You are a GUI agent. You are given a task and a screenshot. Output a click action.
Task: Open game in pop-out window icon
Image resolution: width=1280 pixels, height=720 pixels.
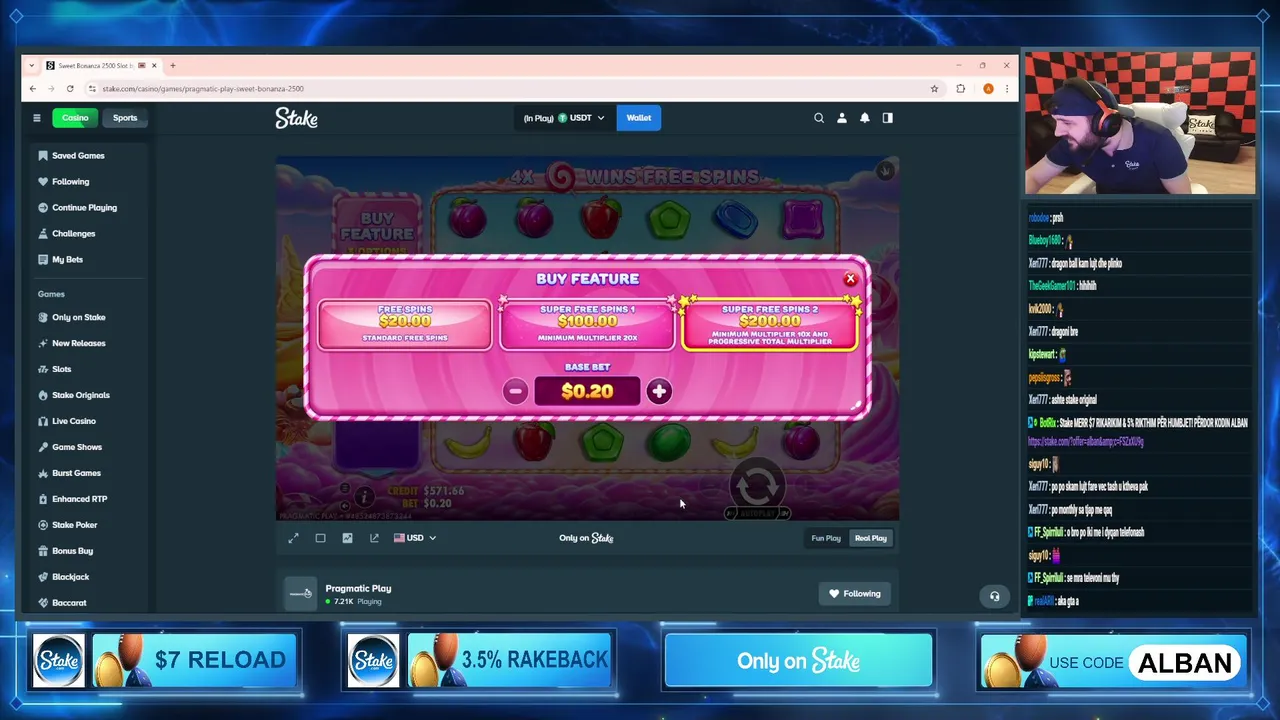click(x=374, y=538)
